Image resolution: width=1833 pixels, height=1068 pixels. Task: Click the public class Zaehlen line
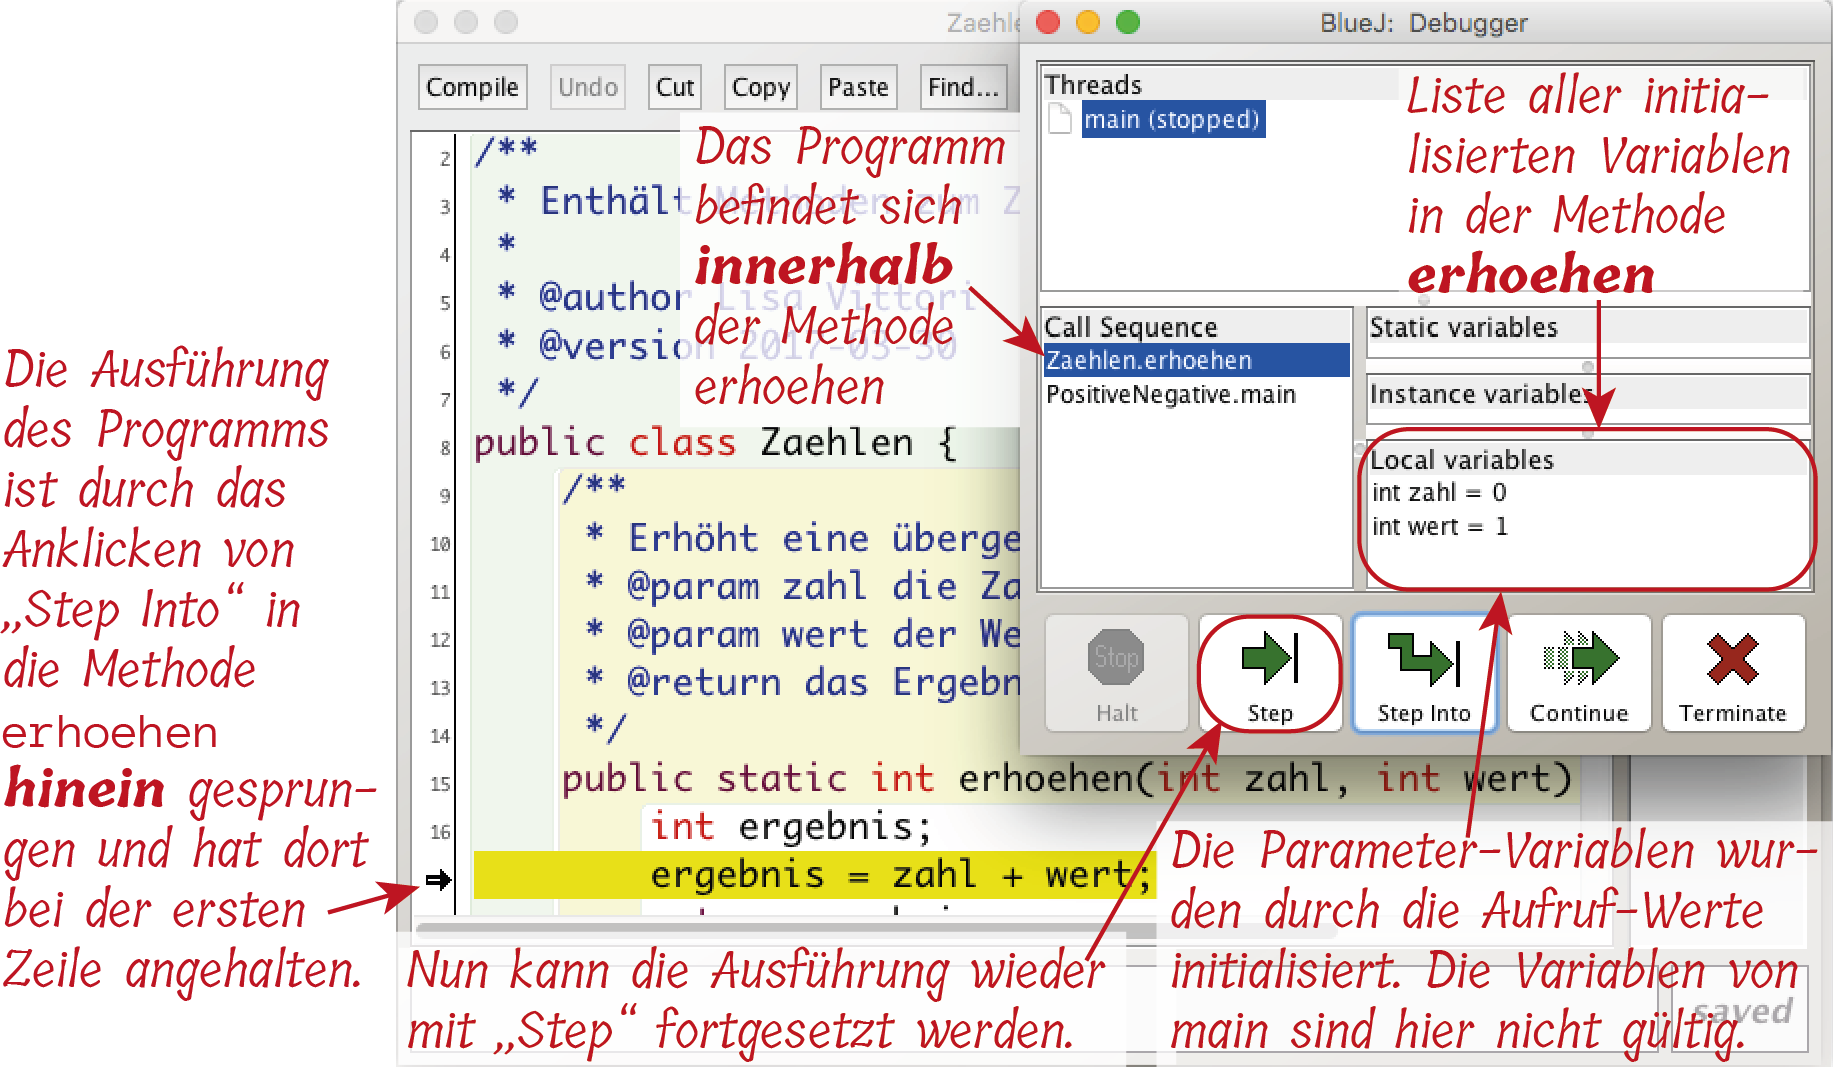[715, 442]
